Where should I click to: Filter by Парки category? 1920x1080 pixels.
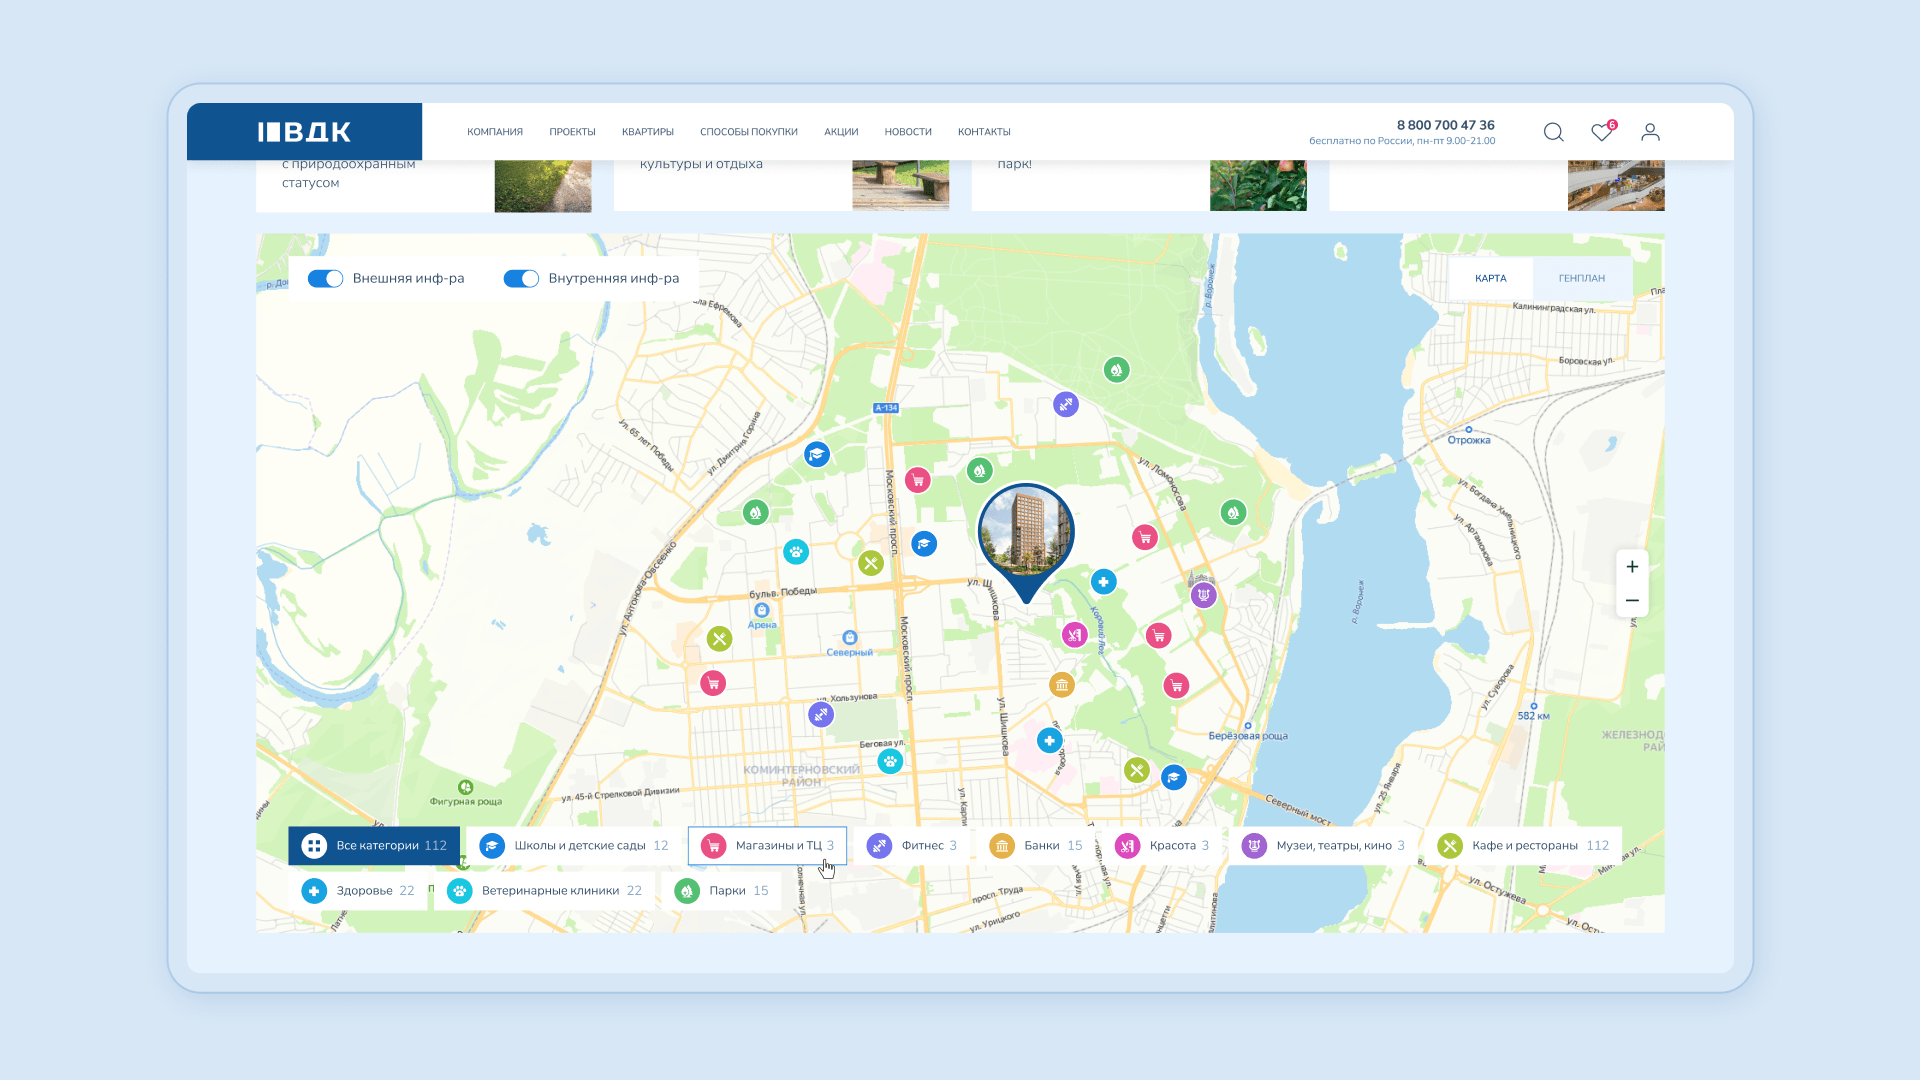(722, 891)
